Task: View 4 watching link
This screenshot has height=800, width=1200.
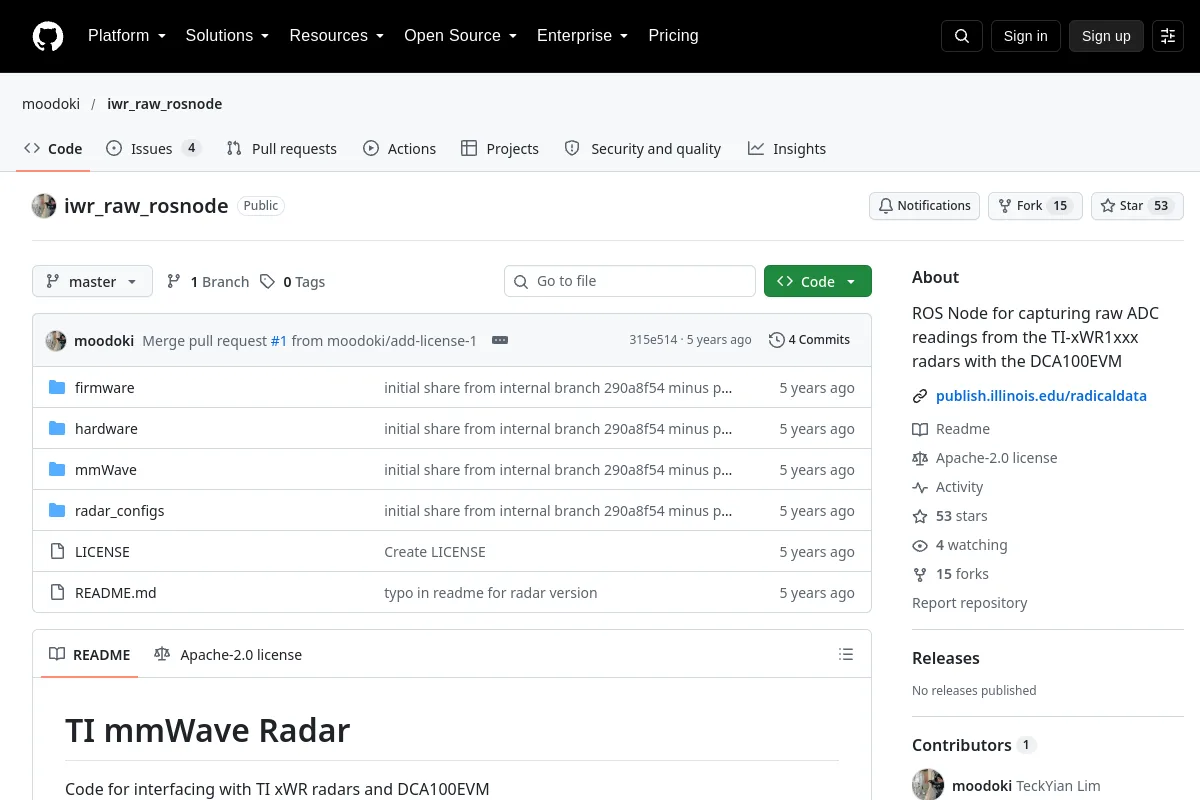Action: [x=960, y=545]
